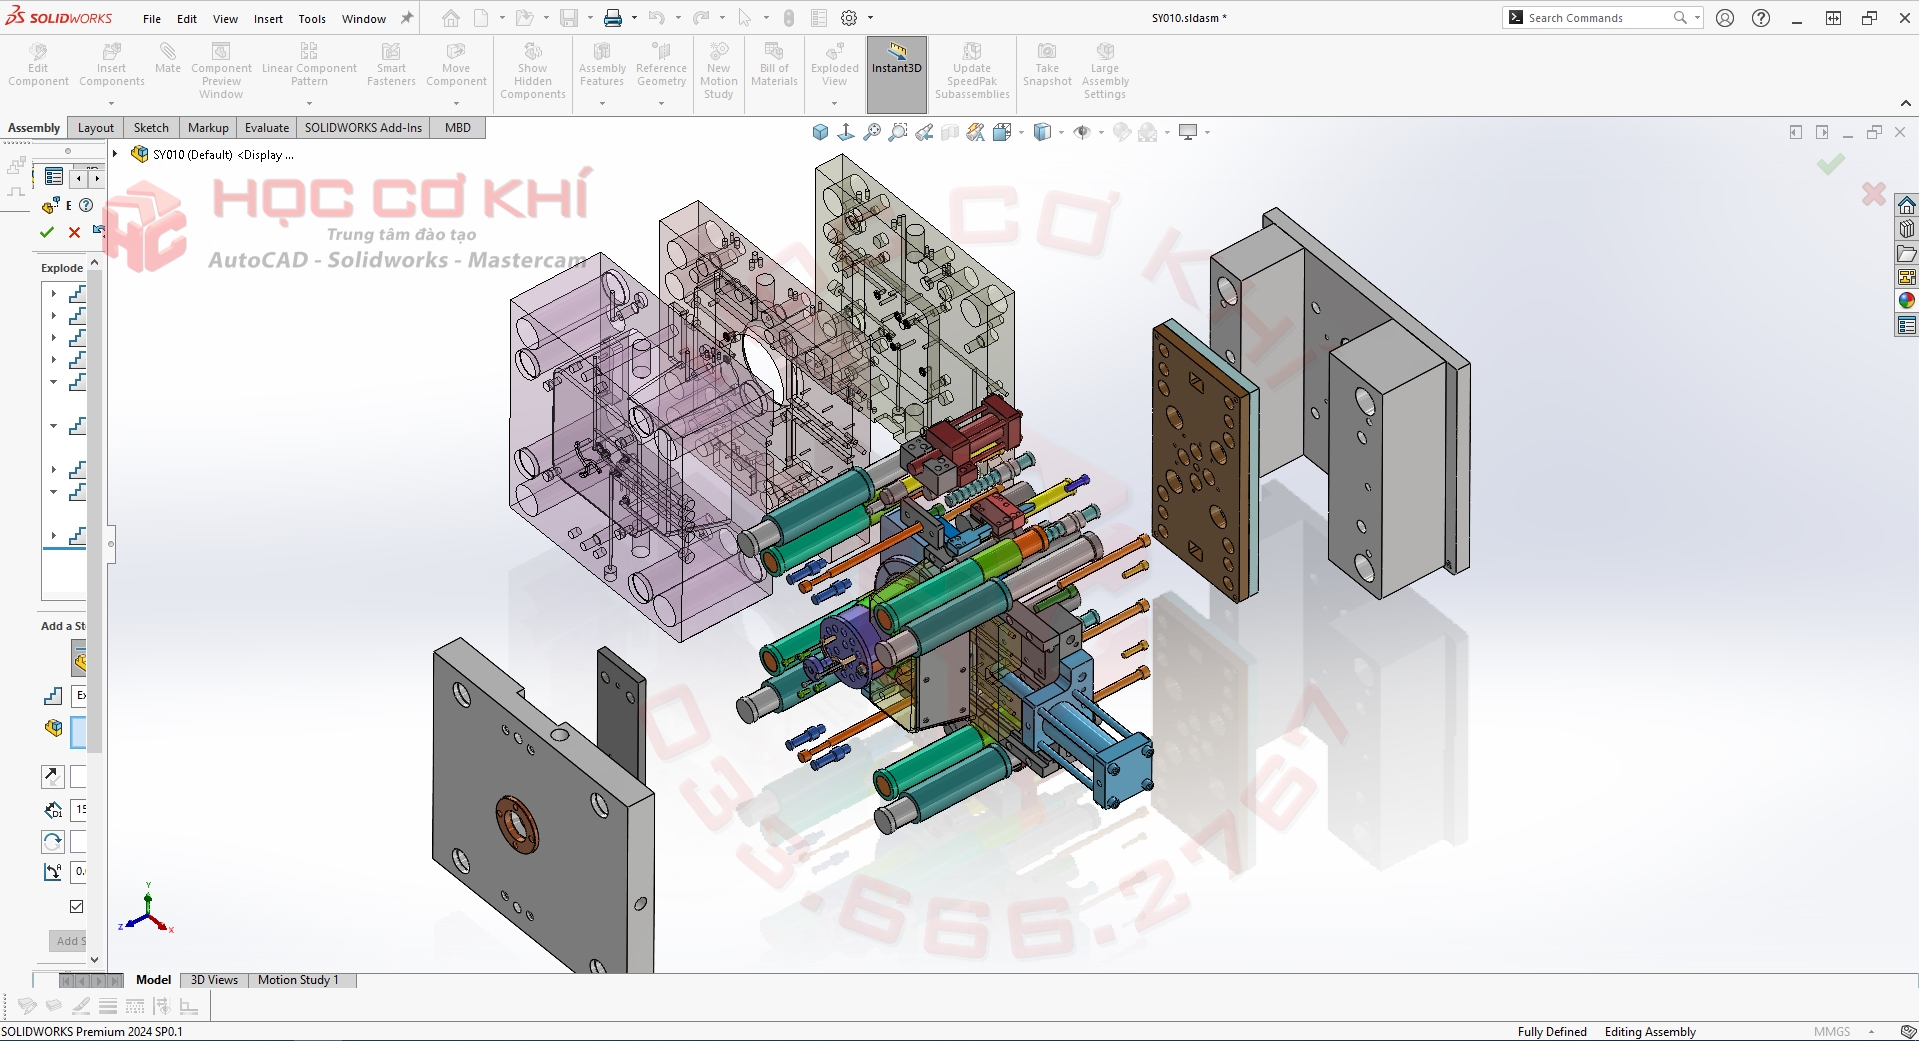Click the Previous View icon
The image size is (1919, 1041).
[924, 132]
